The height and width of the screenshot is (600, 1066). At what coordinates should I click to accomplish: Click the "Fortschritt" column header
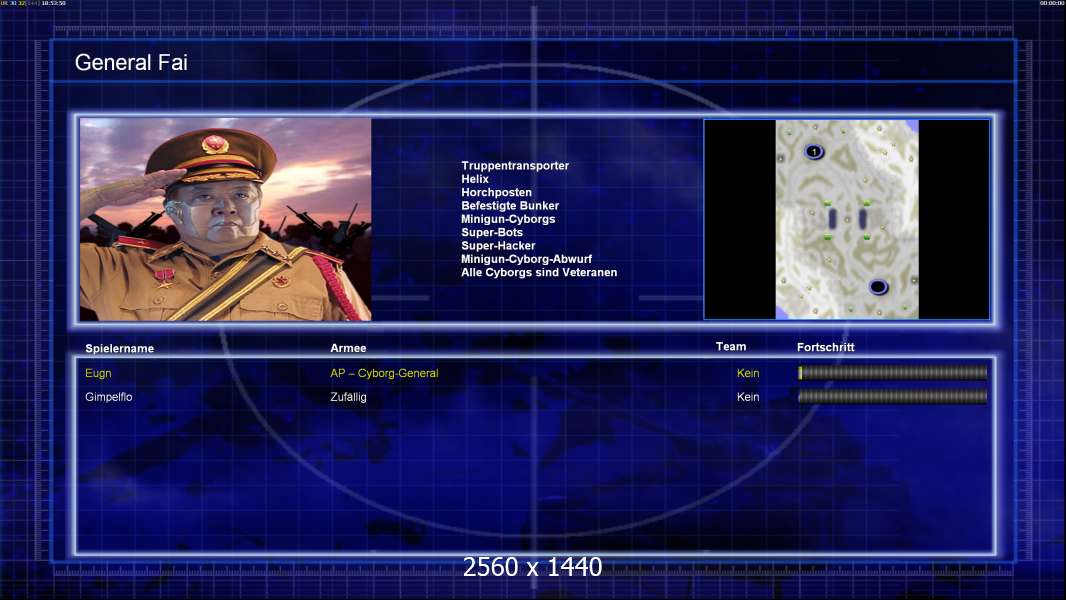click(x=825, y=347)
